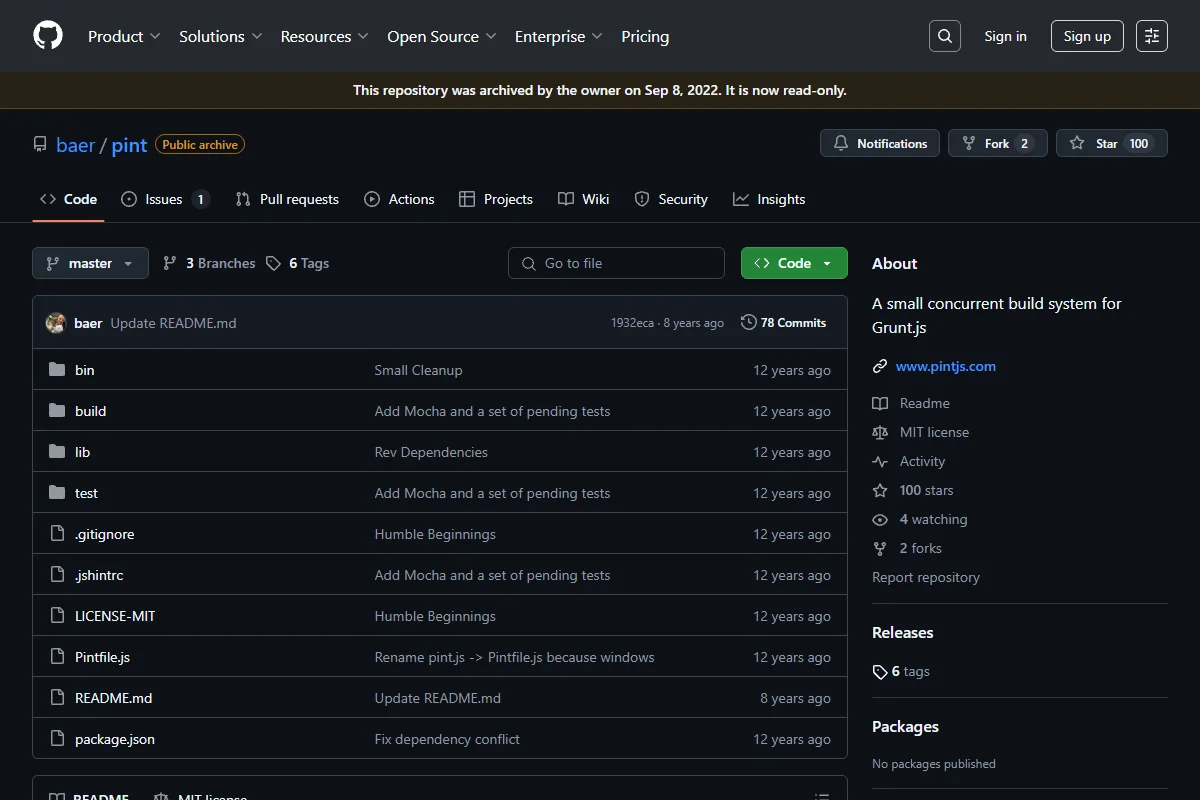The height and width of the screenshot is (800, 1200).
Task: Click the appearance settings sliders icon
Action: (x=1152, y=36)
